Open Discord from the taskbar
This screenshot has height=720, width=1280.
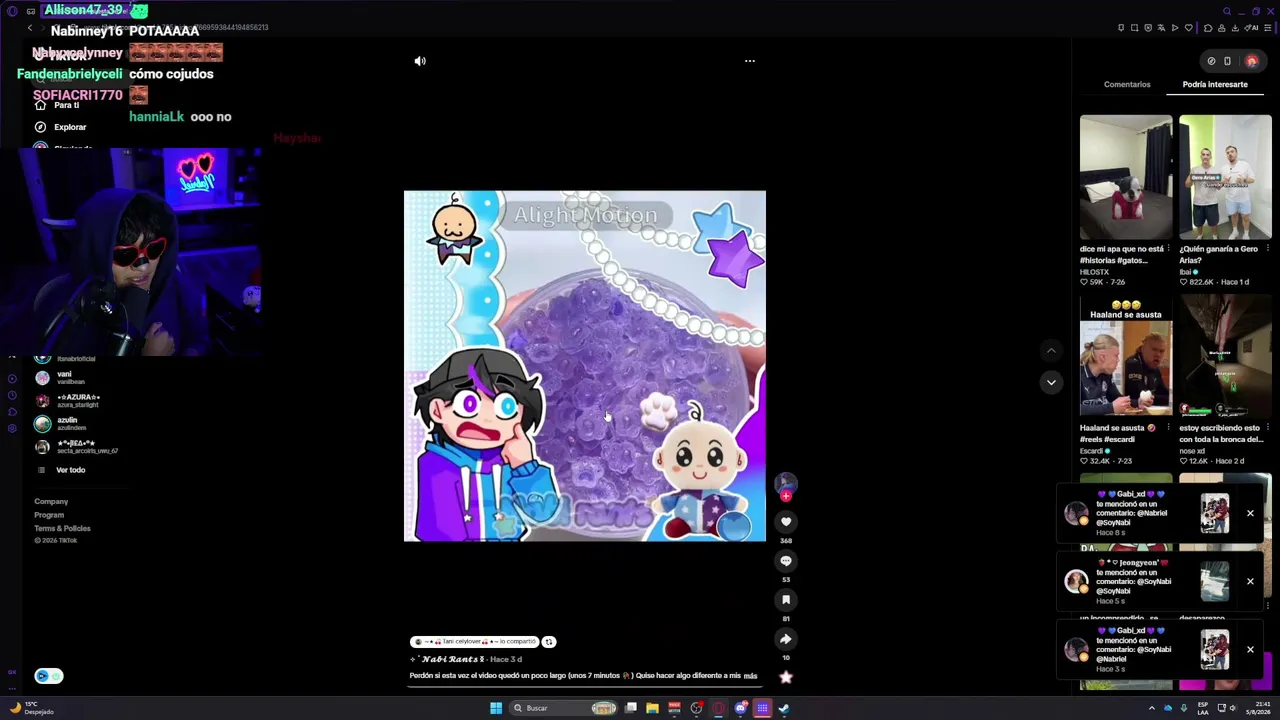[x=740, y=708]
